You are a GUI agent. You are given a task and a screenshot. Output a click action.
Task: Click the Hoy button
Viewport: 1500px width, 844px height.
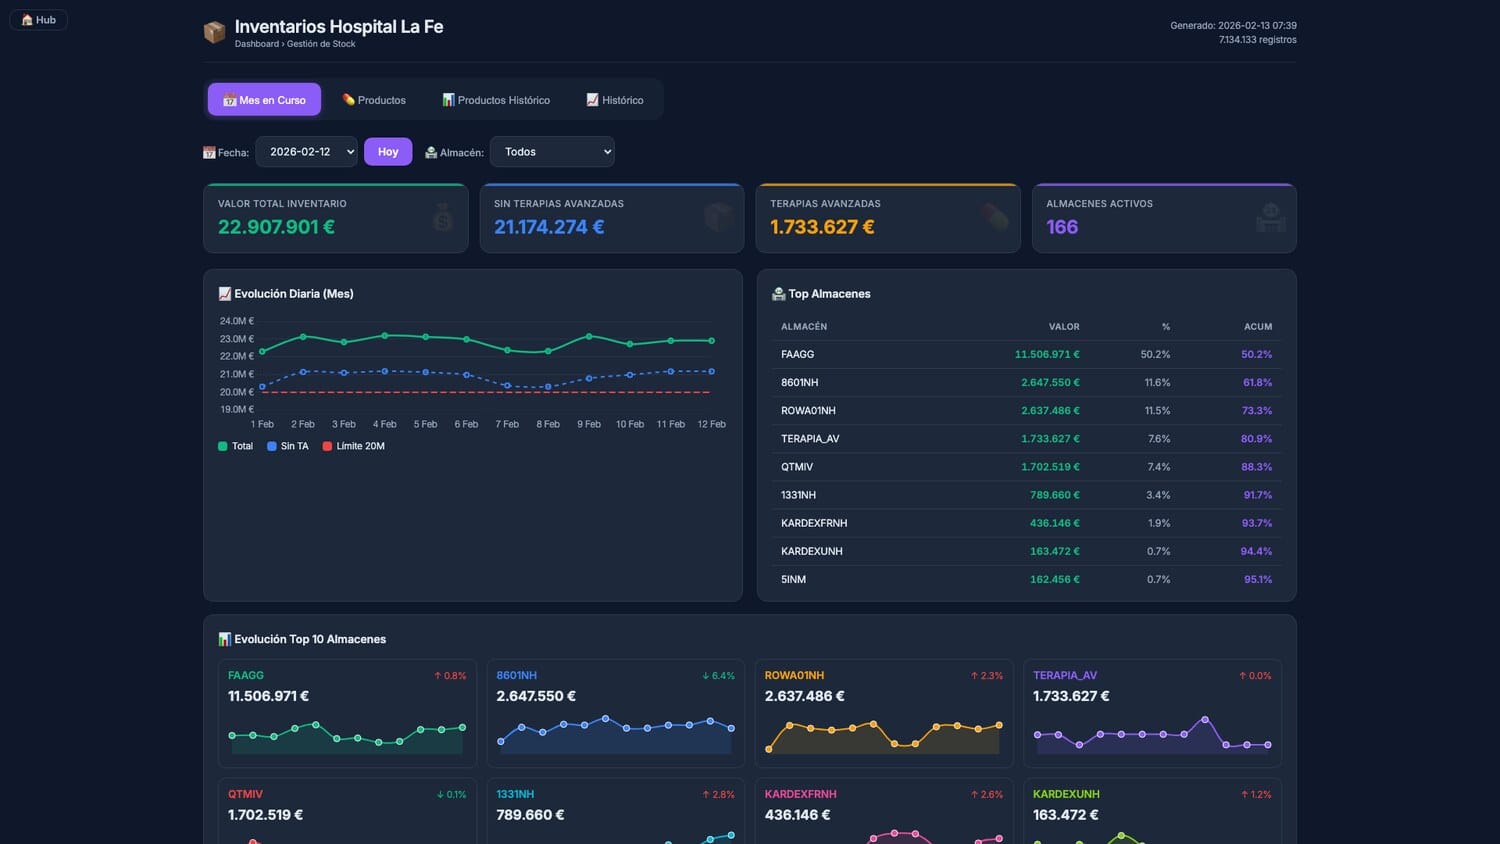[x=388, y=152]
